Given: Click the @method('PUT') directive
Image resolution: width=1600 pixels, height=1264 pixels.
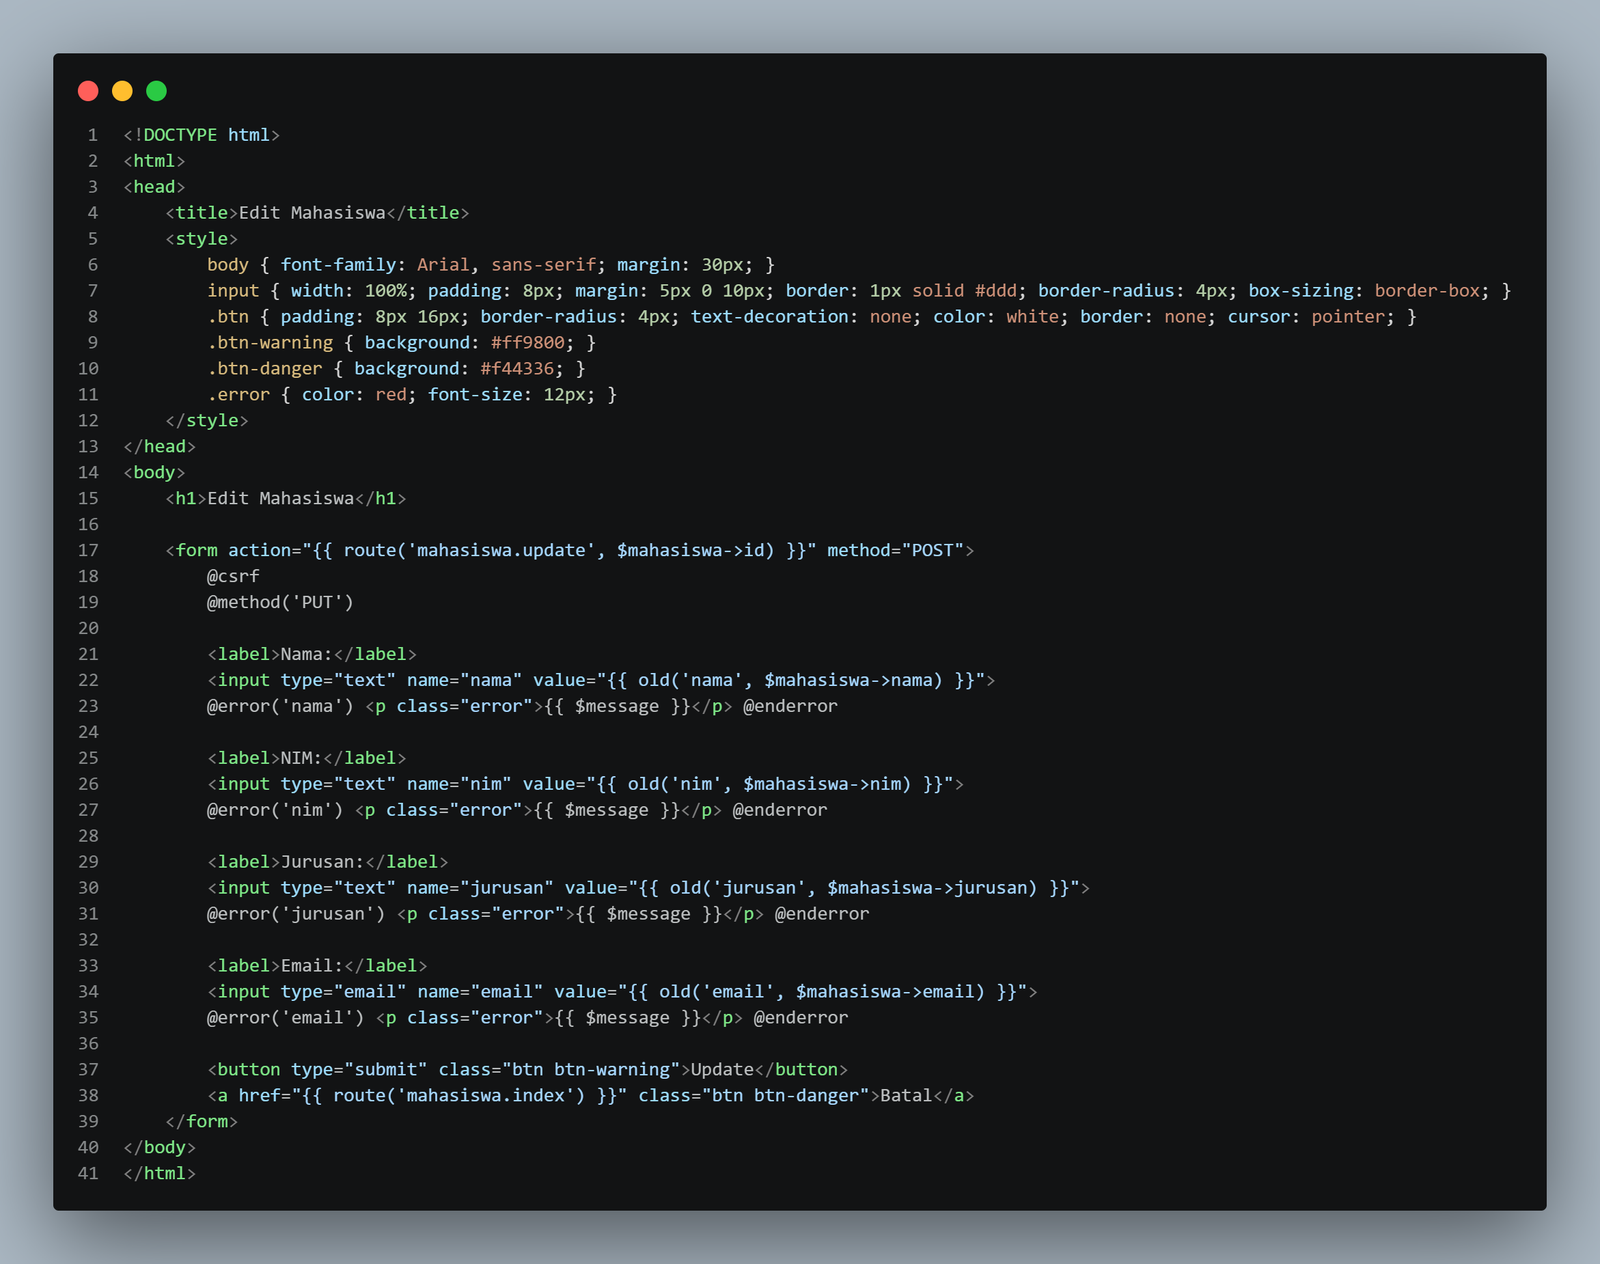Looking at the screenshot, I should click(x=280, y=603).
